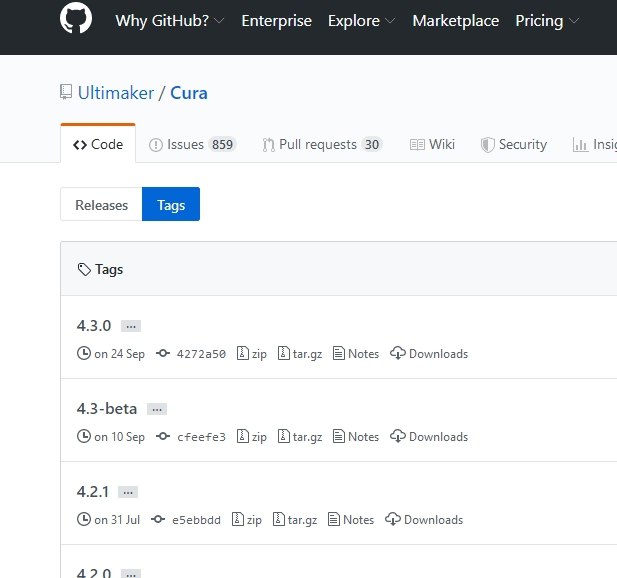Image resolution: width=617 pixels, height=578 pixels.
Task: Expand the Pricing dropdown menu
Action: (547, 21)
